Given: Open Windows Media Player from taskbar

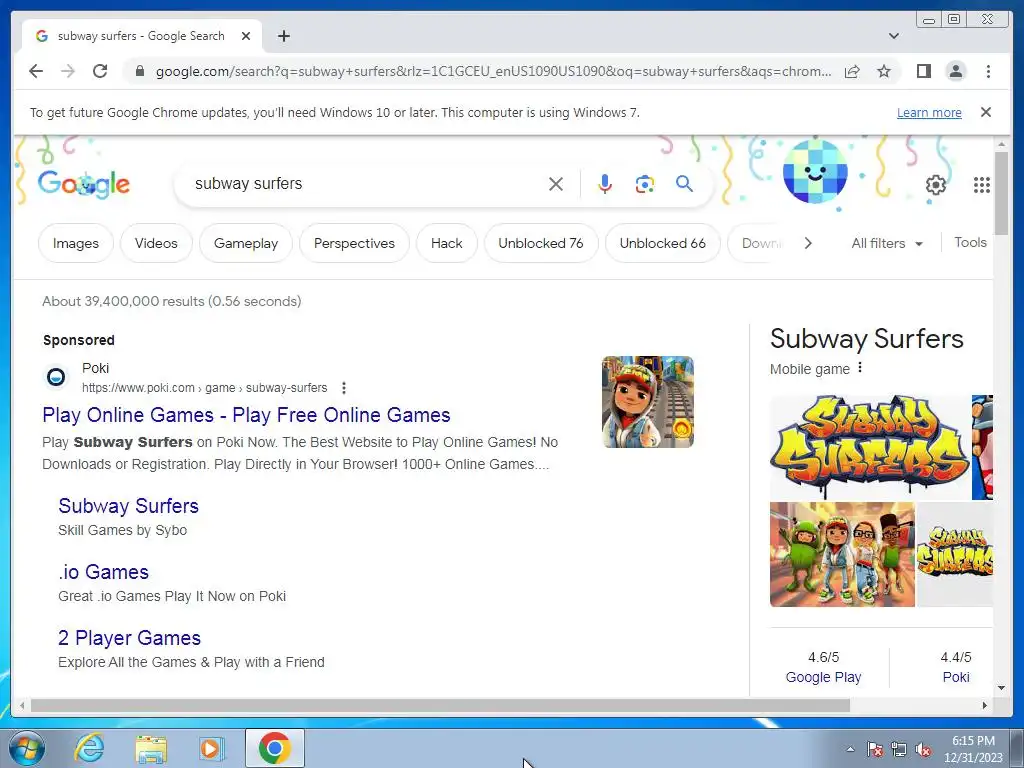Looking at the screenshot, I should tap(211, 748).
